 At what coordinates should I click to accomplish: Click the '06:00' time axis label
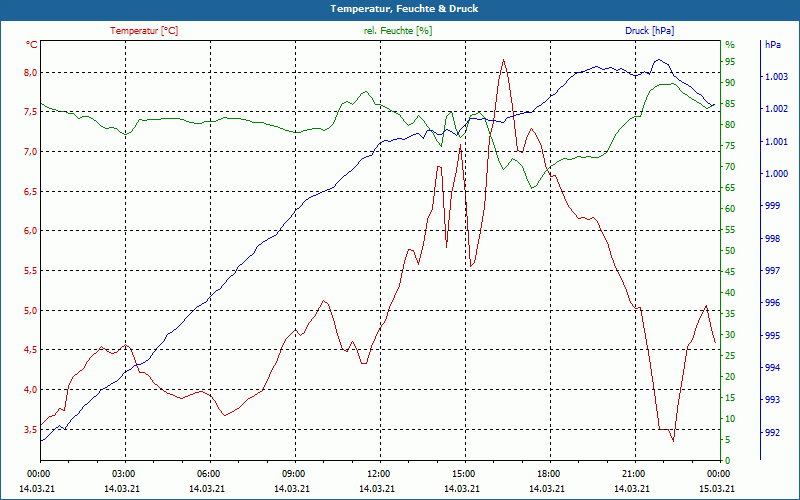point(208,474)
